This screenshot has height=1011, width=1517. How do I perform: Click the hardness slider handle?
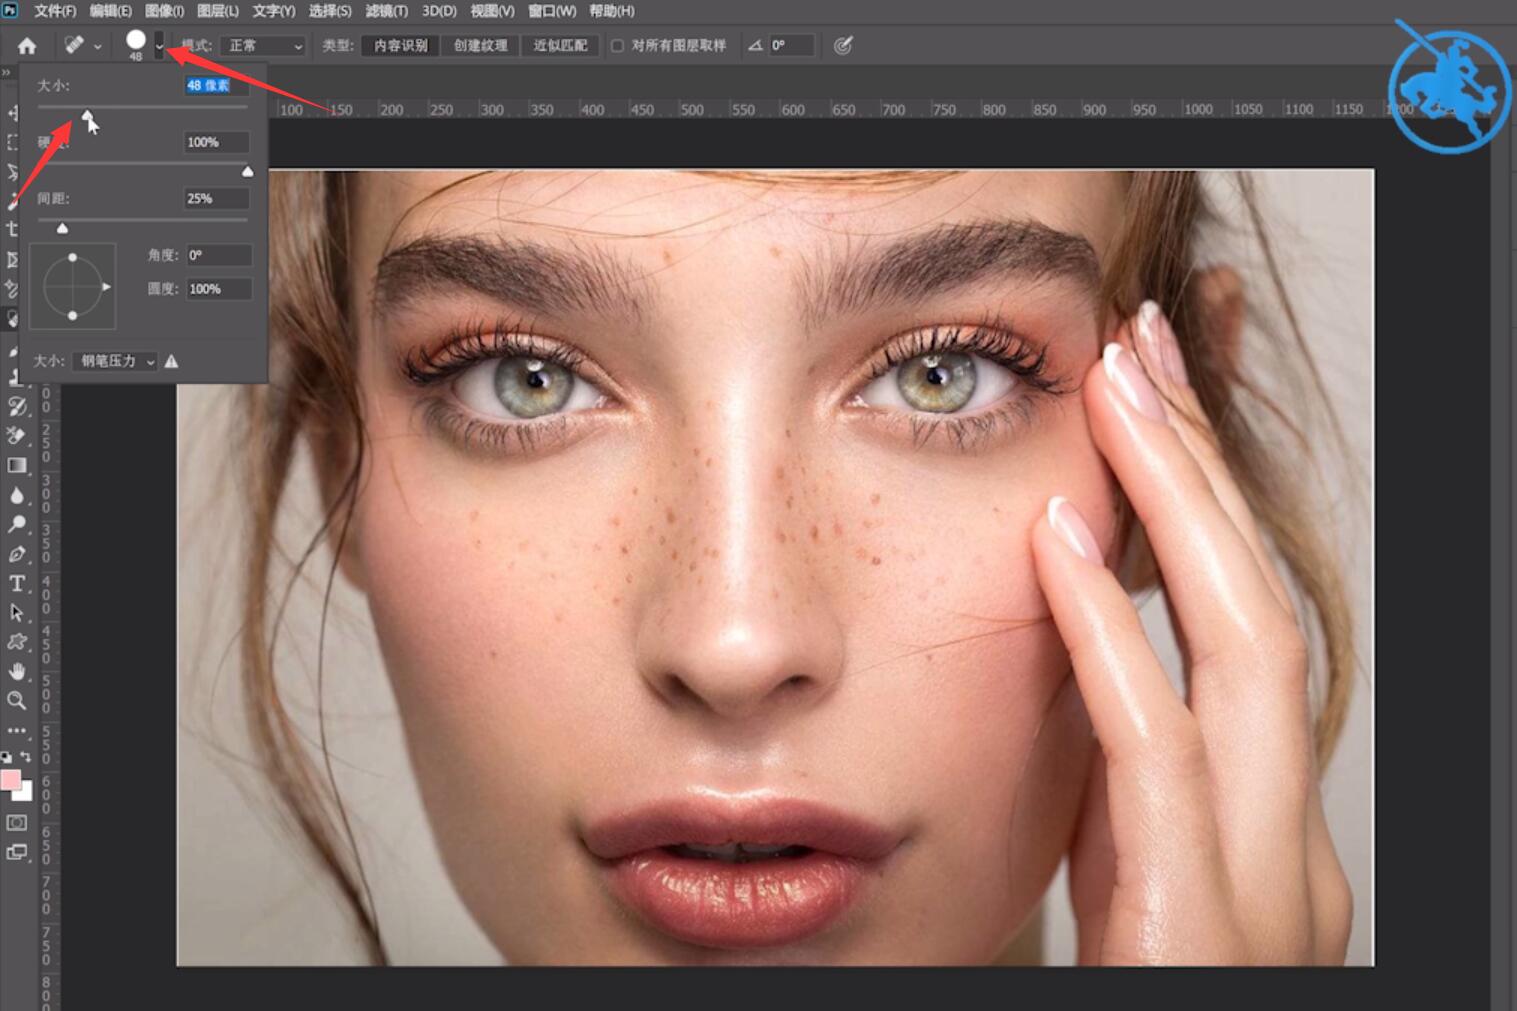coord(248,172)
